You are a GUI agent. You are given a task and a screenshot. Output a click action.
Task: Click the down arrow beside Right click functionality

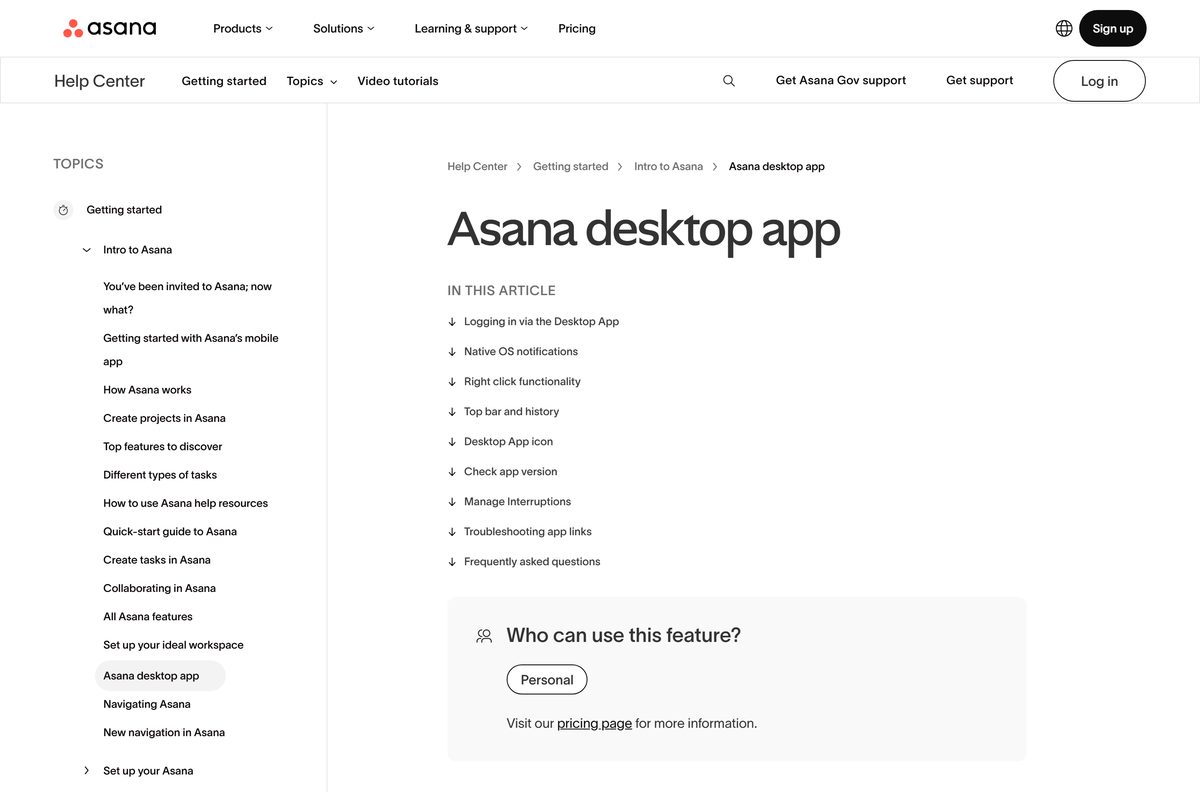point(452,382)
